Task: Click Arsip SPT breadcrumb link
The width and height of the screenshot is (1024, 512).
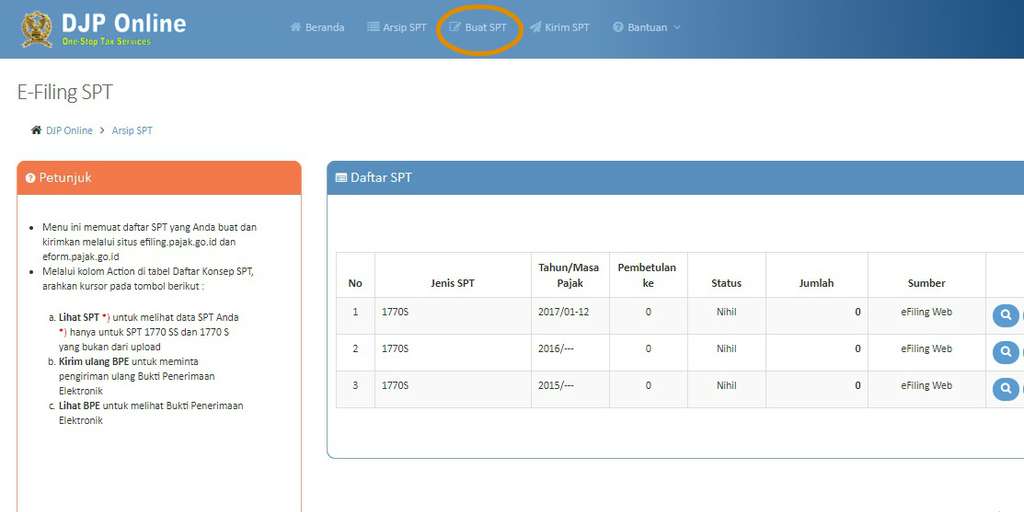Action: [132, 131]
